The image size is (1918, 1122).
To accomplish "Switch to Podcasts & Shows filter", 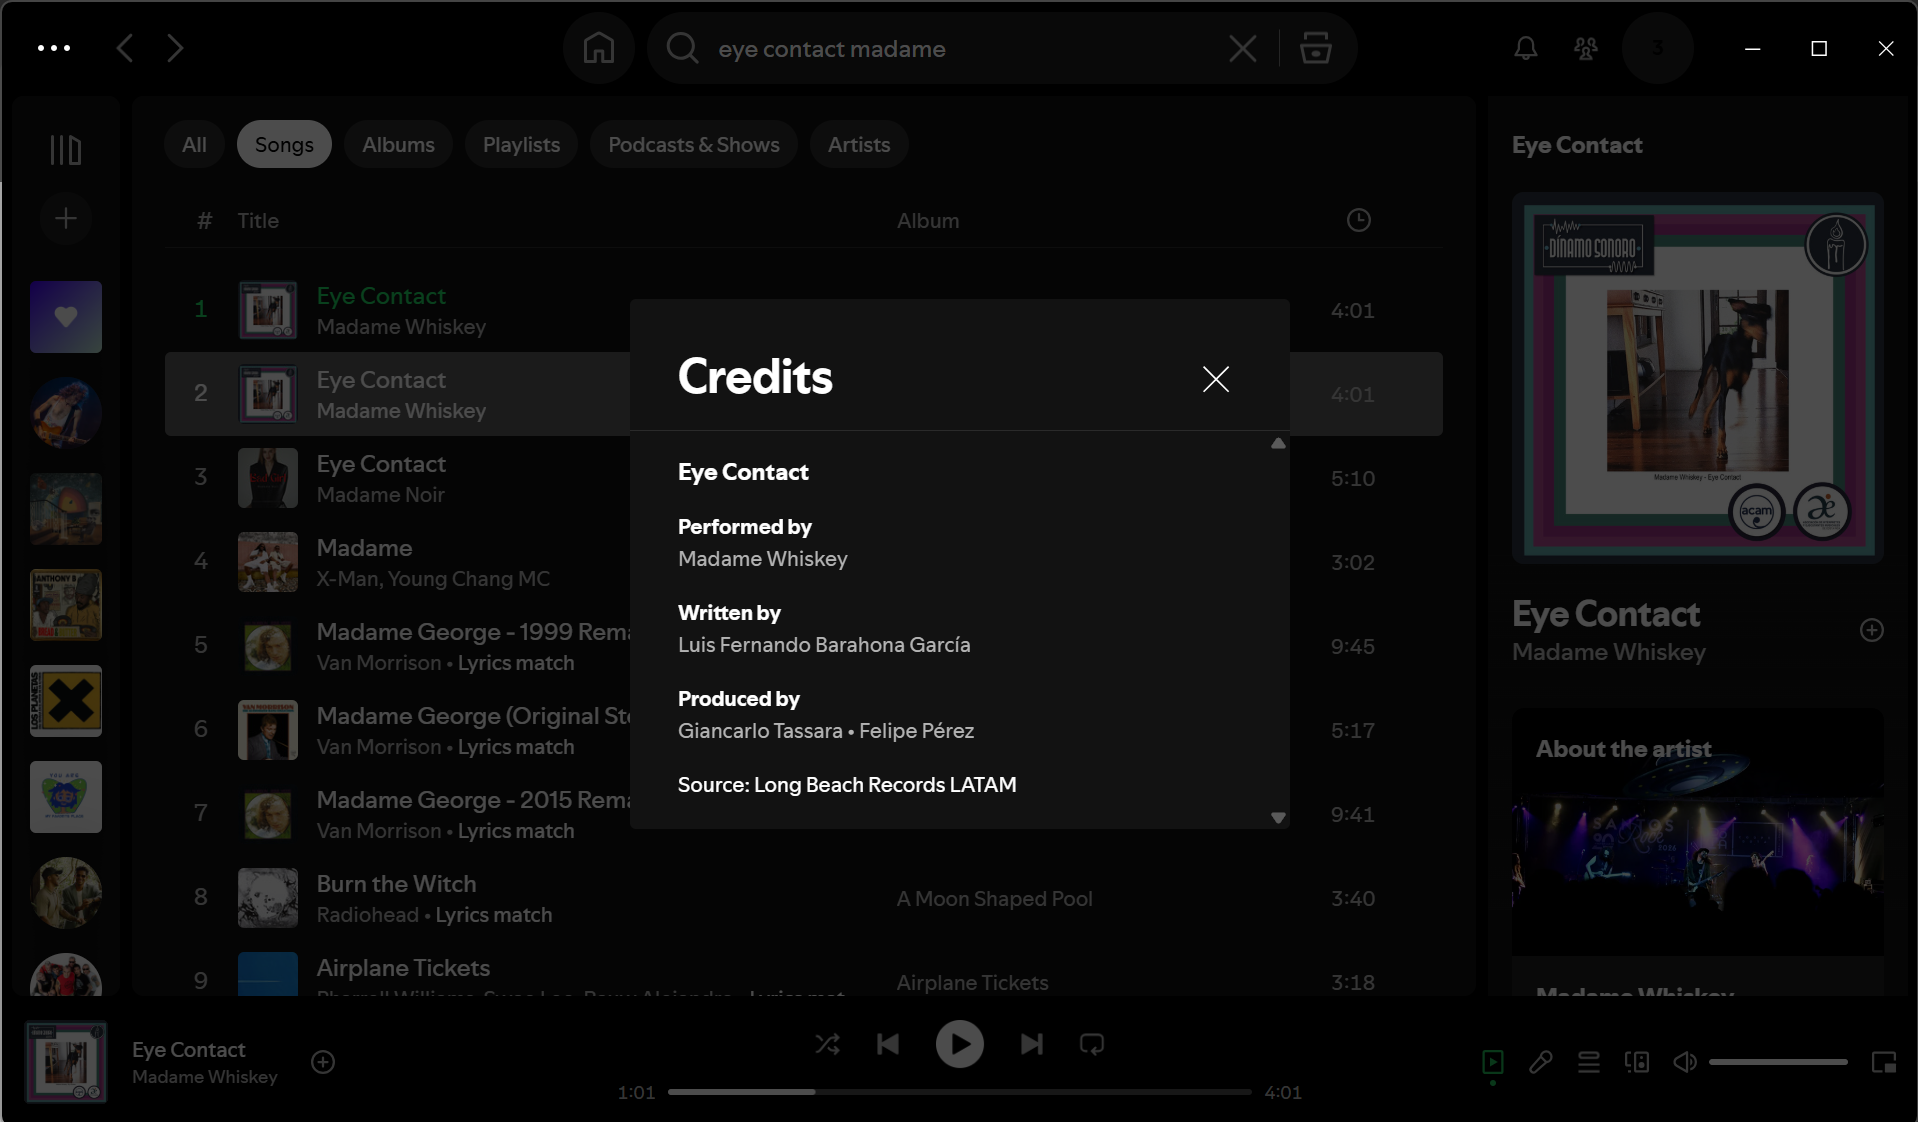I will 694,145.
